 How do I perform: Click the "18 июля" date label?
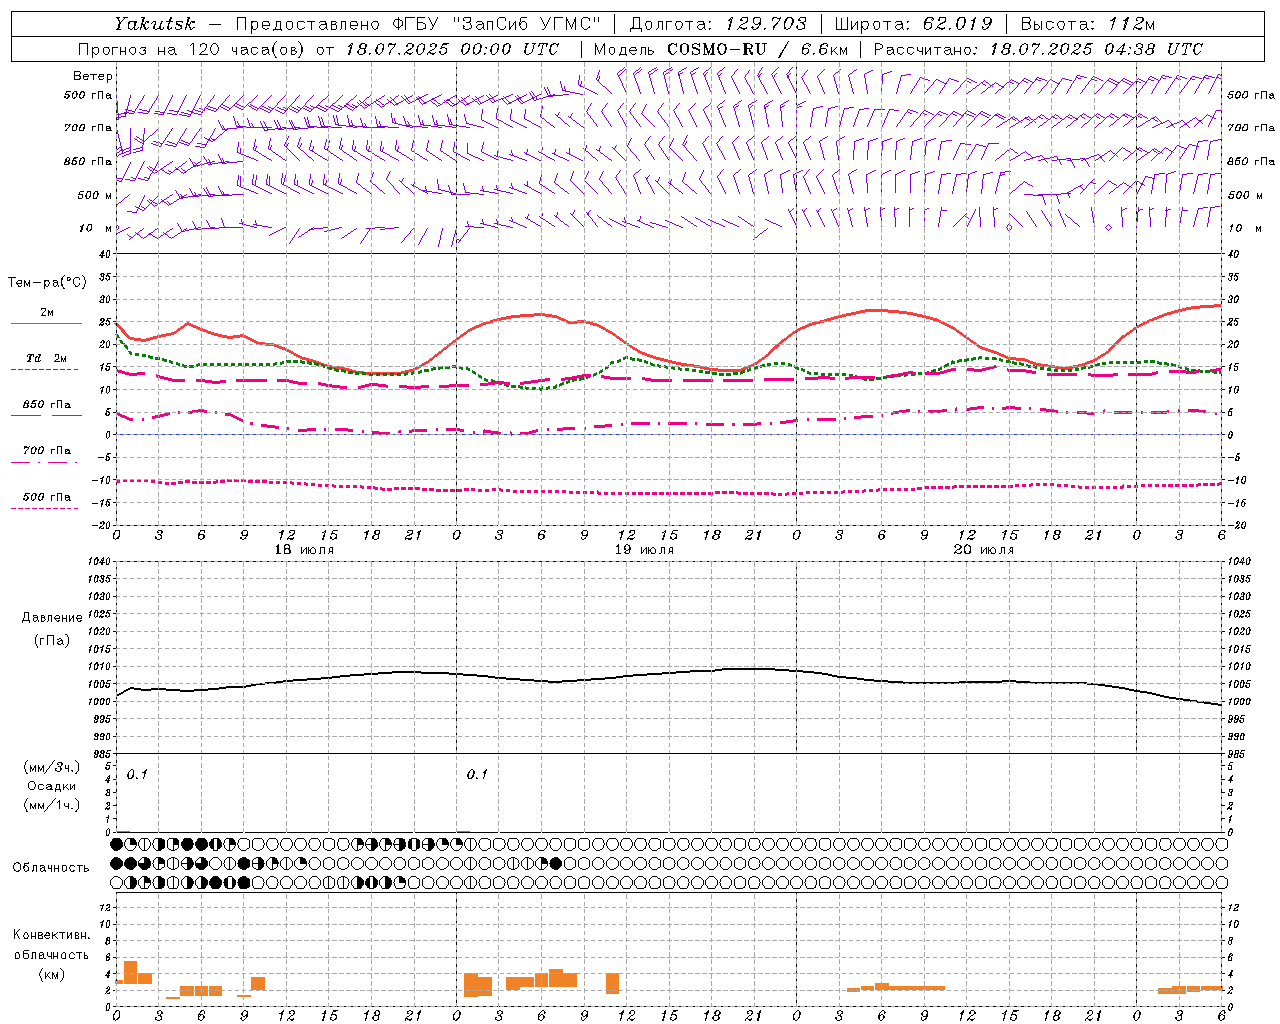(x=305, y=550)
